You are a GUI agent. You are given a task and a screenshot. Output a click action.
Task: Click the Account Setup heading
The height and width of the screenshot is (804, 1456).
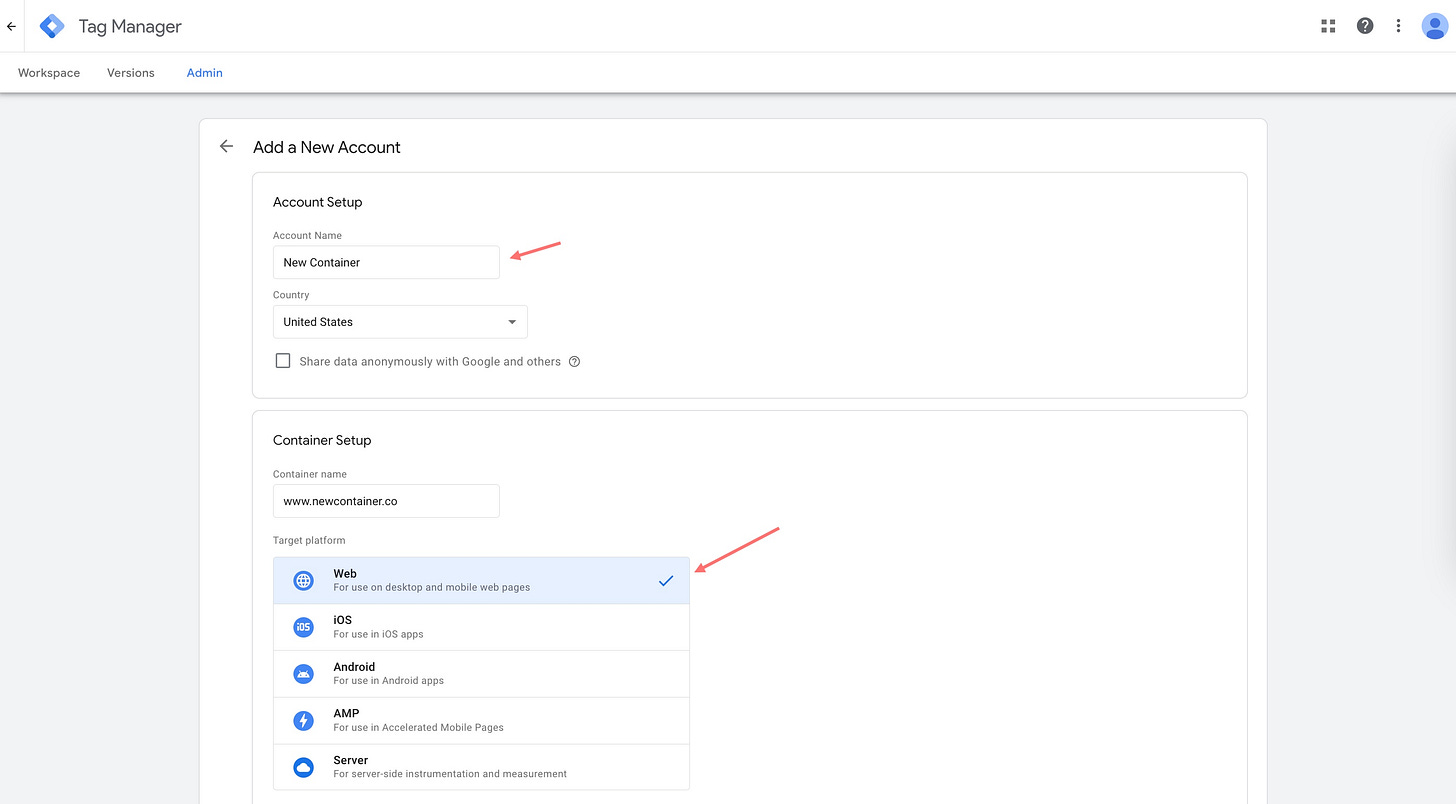(317, 202)
